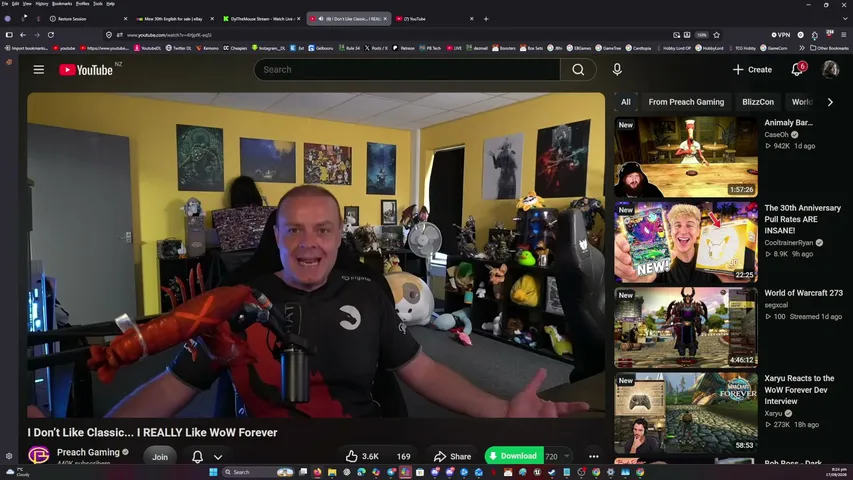The image size is (853, 480).
Task: Open the VPN panel in toolbar
Action: [781, 35]
